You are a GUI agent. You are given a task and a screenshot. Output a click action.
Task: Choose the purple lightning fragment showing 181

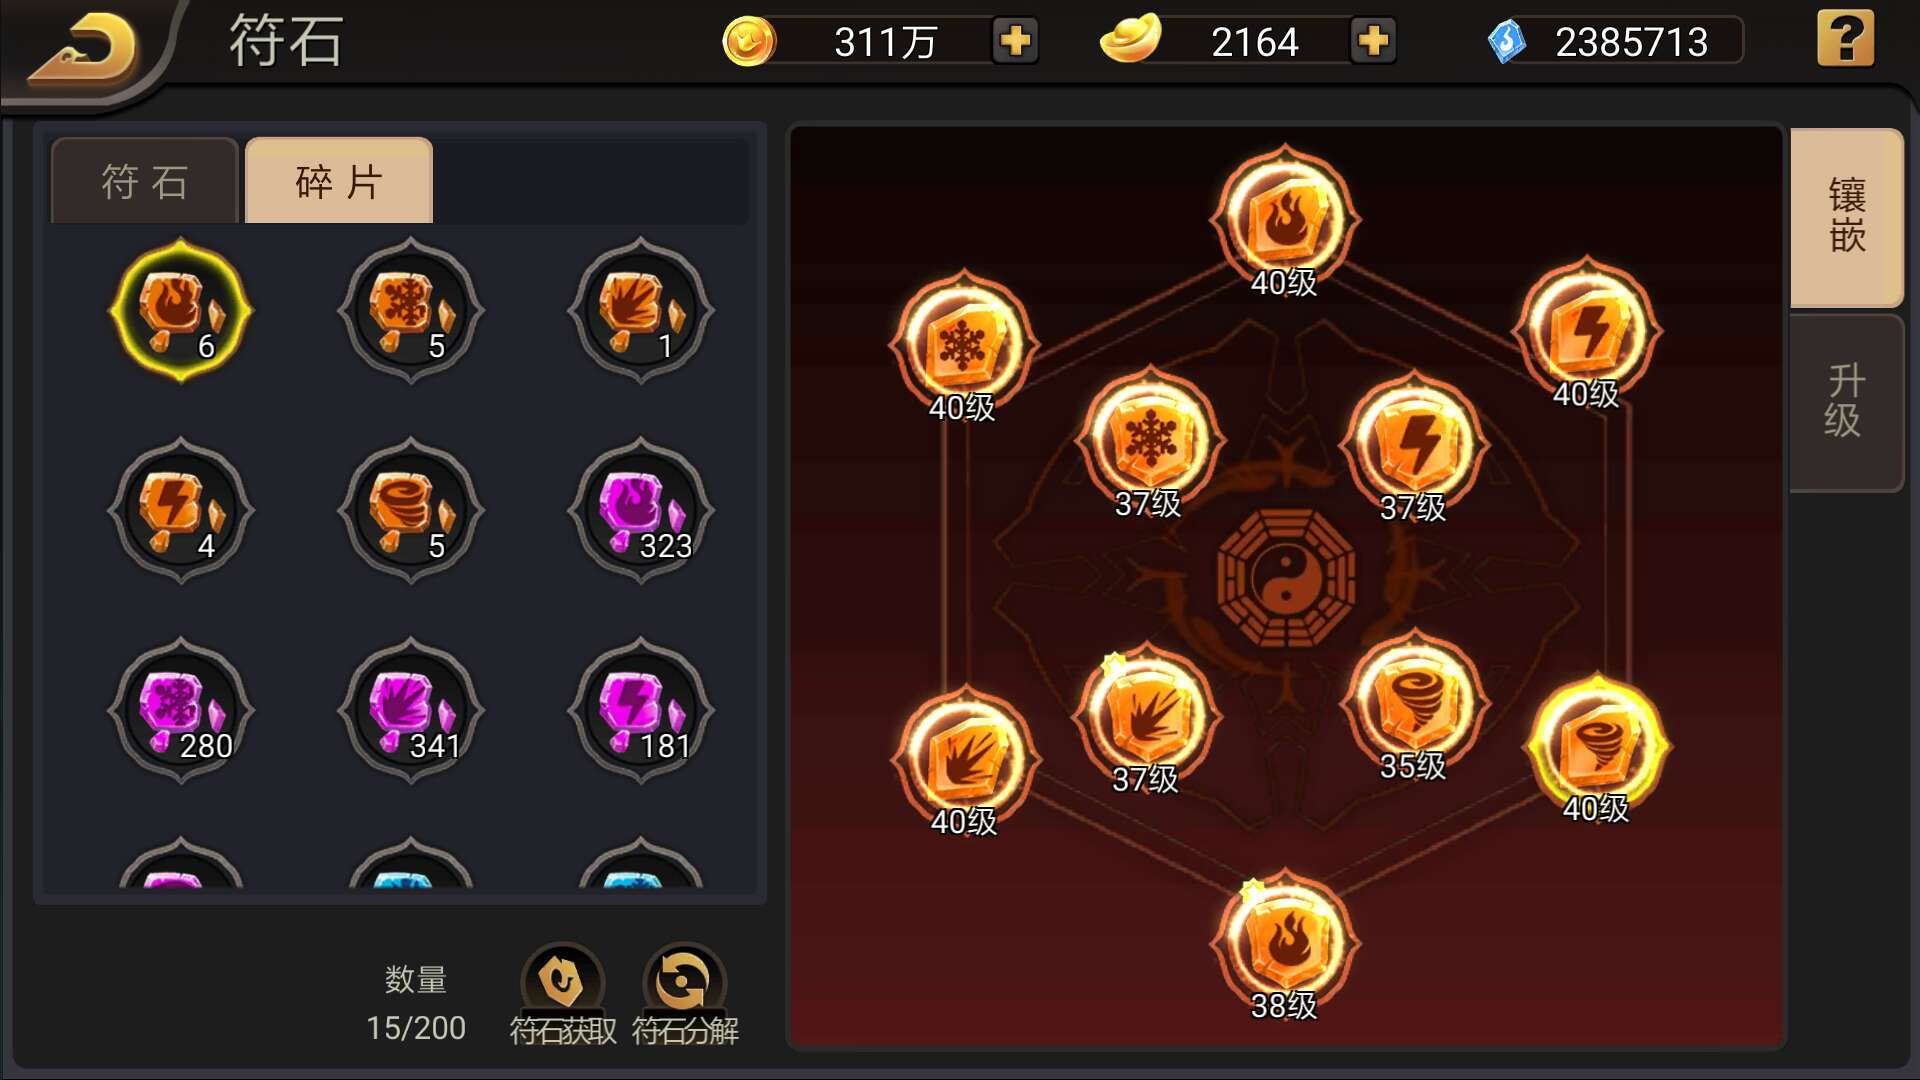[641, 710]
